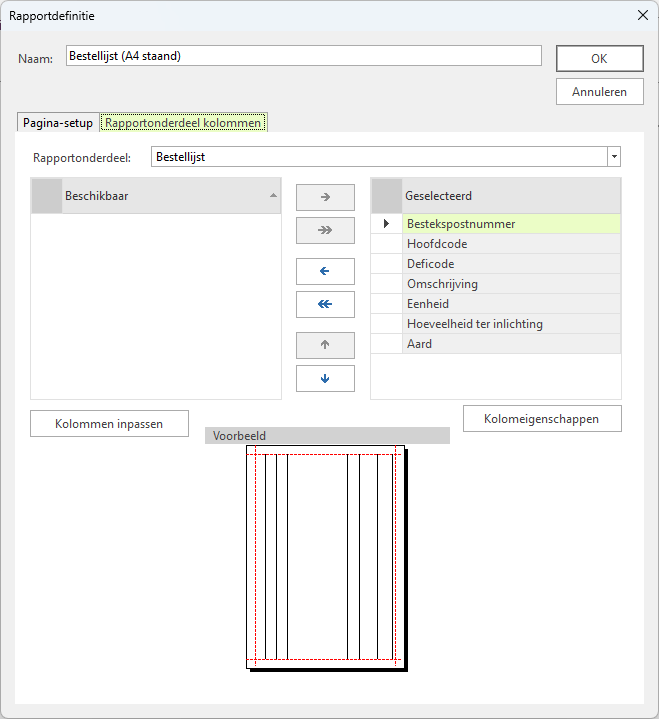Open the Rapportonderdeel dropdown list
659x719 pixels.
pos(613,157)
